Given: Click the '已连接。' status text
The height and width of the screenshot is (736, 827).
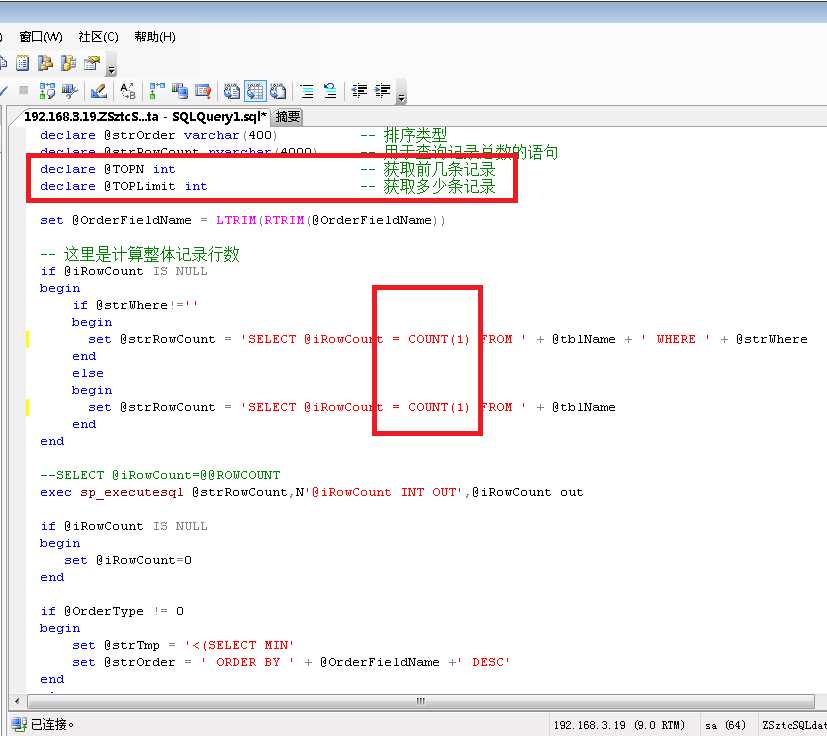Looking at the screenshot, I should pos(52,724).
